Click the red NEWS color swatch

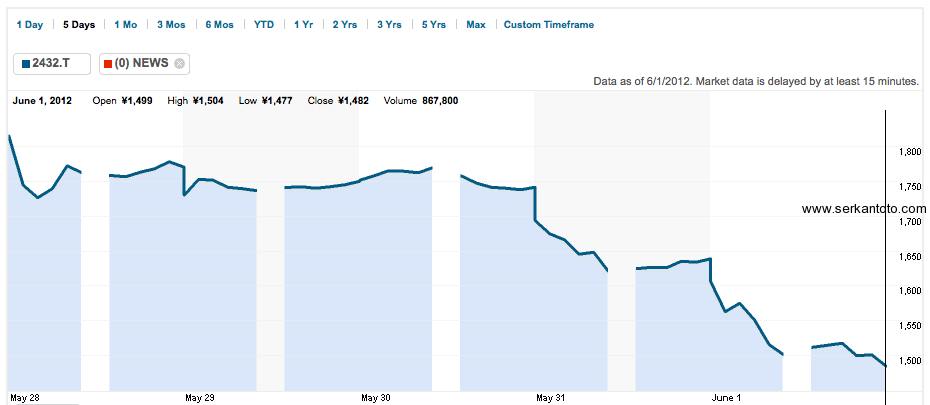coord(108,64)
